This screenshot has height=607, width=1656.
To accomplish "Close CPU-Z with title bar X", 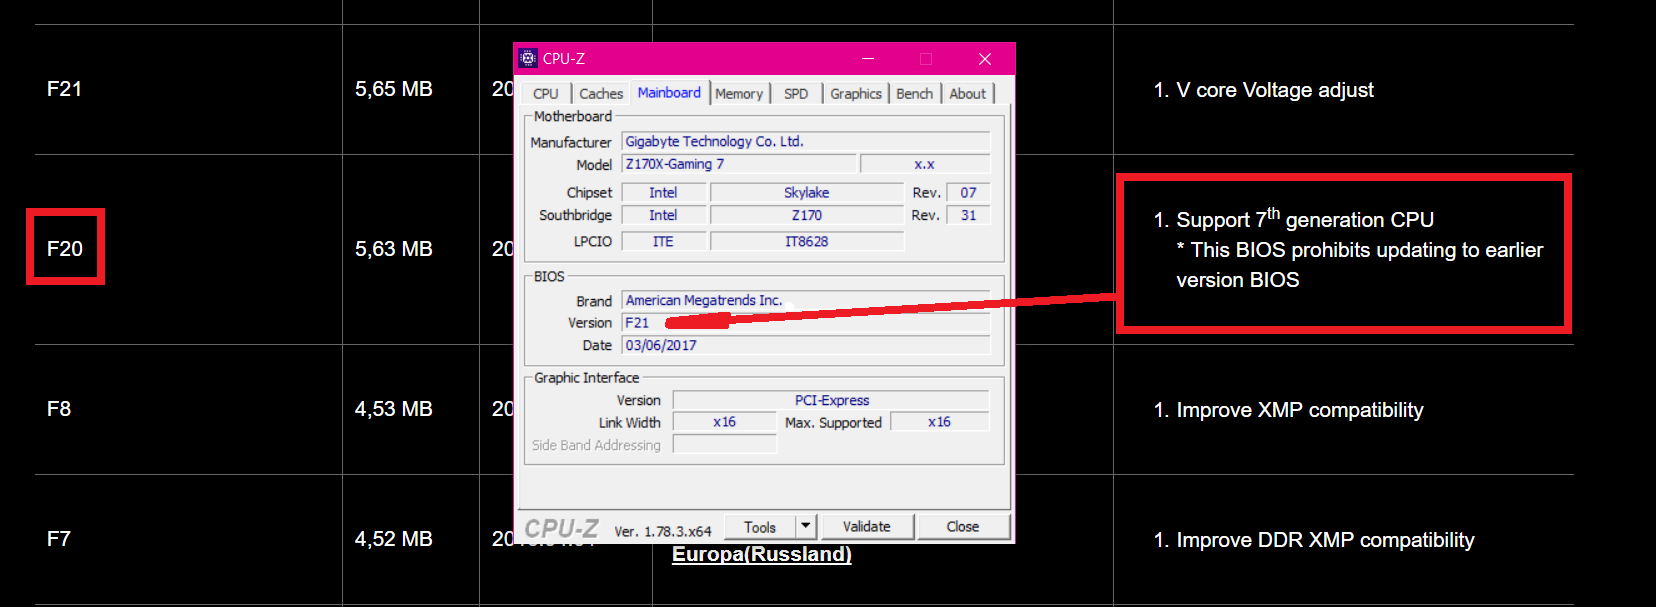I will click(985, 59).
